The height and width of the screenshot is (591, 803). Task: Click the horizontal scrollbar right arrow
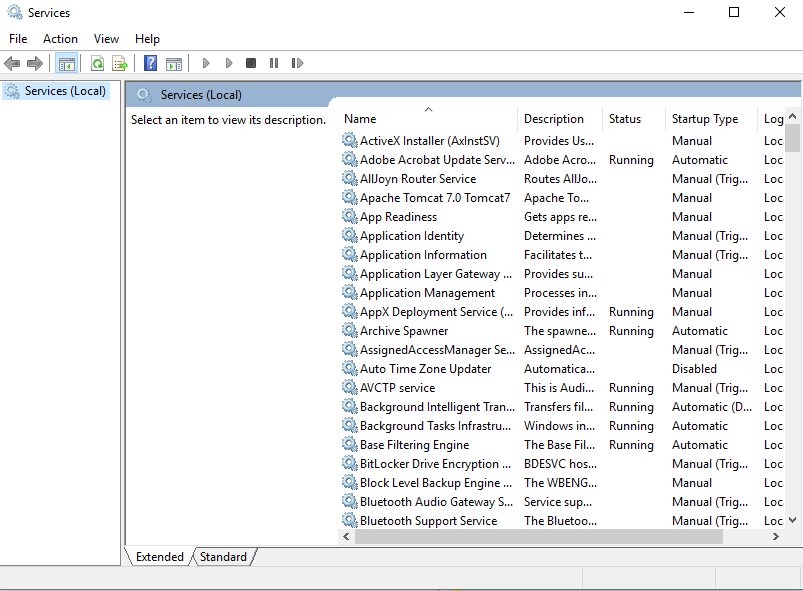(775, 536)
